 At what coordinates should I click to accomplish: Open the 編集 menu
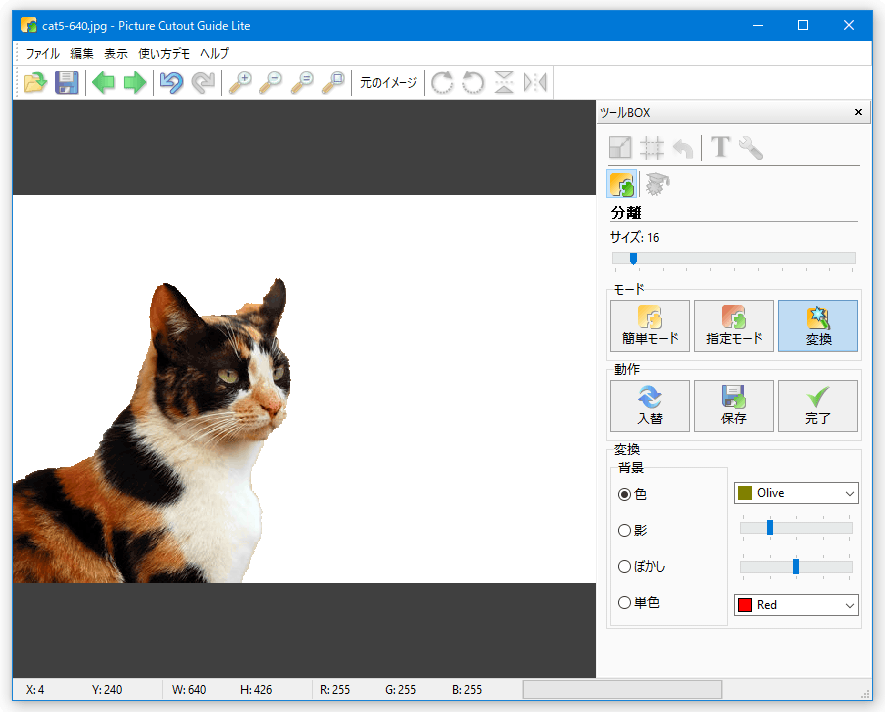82,53
